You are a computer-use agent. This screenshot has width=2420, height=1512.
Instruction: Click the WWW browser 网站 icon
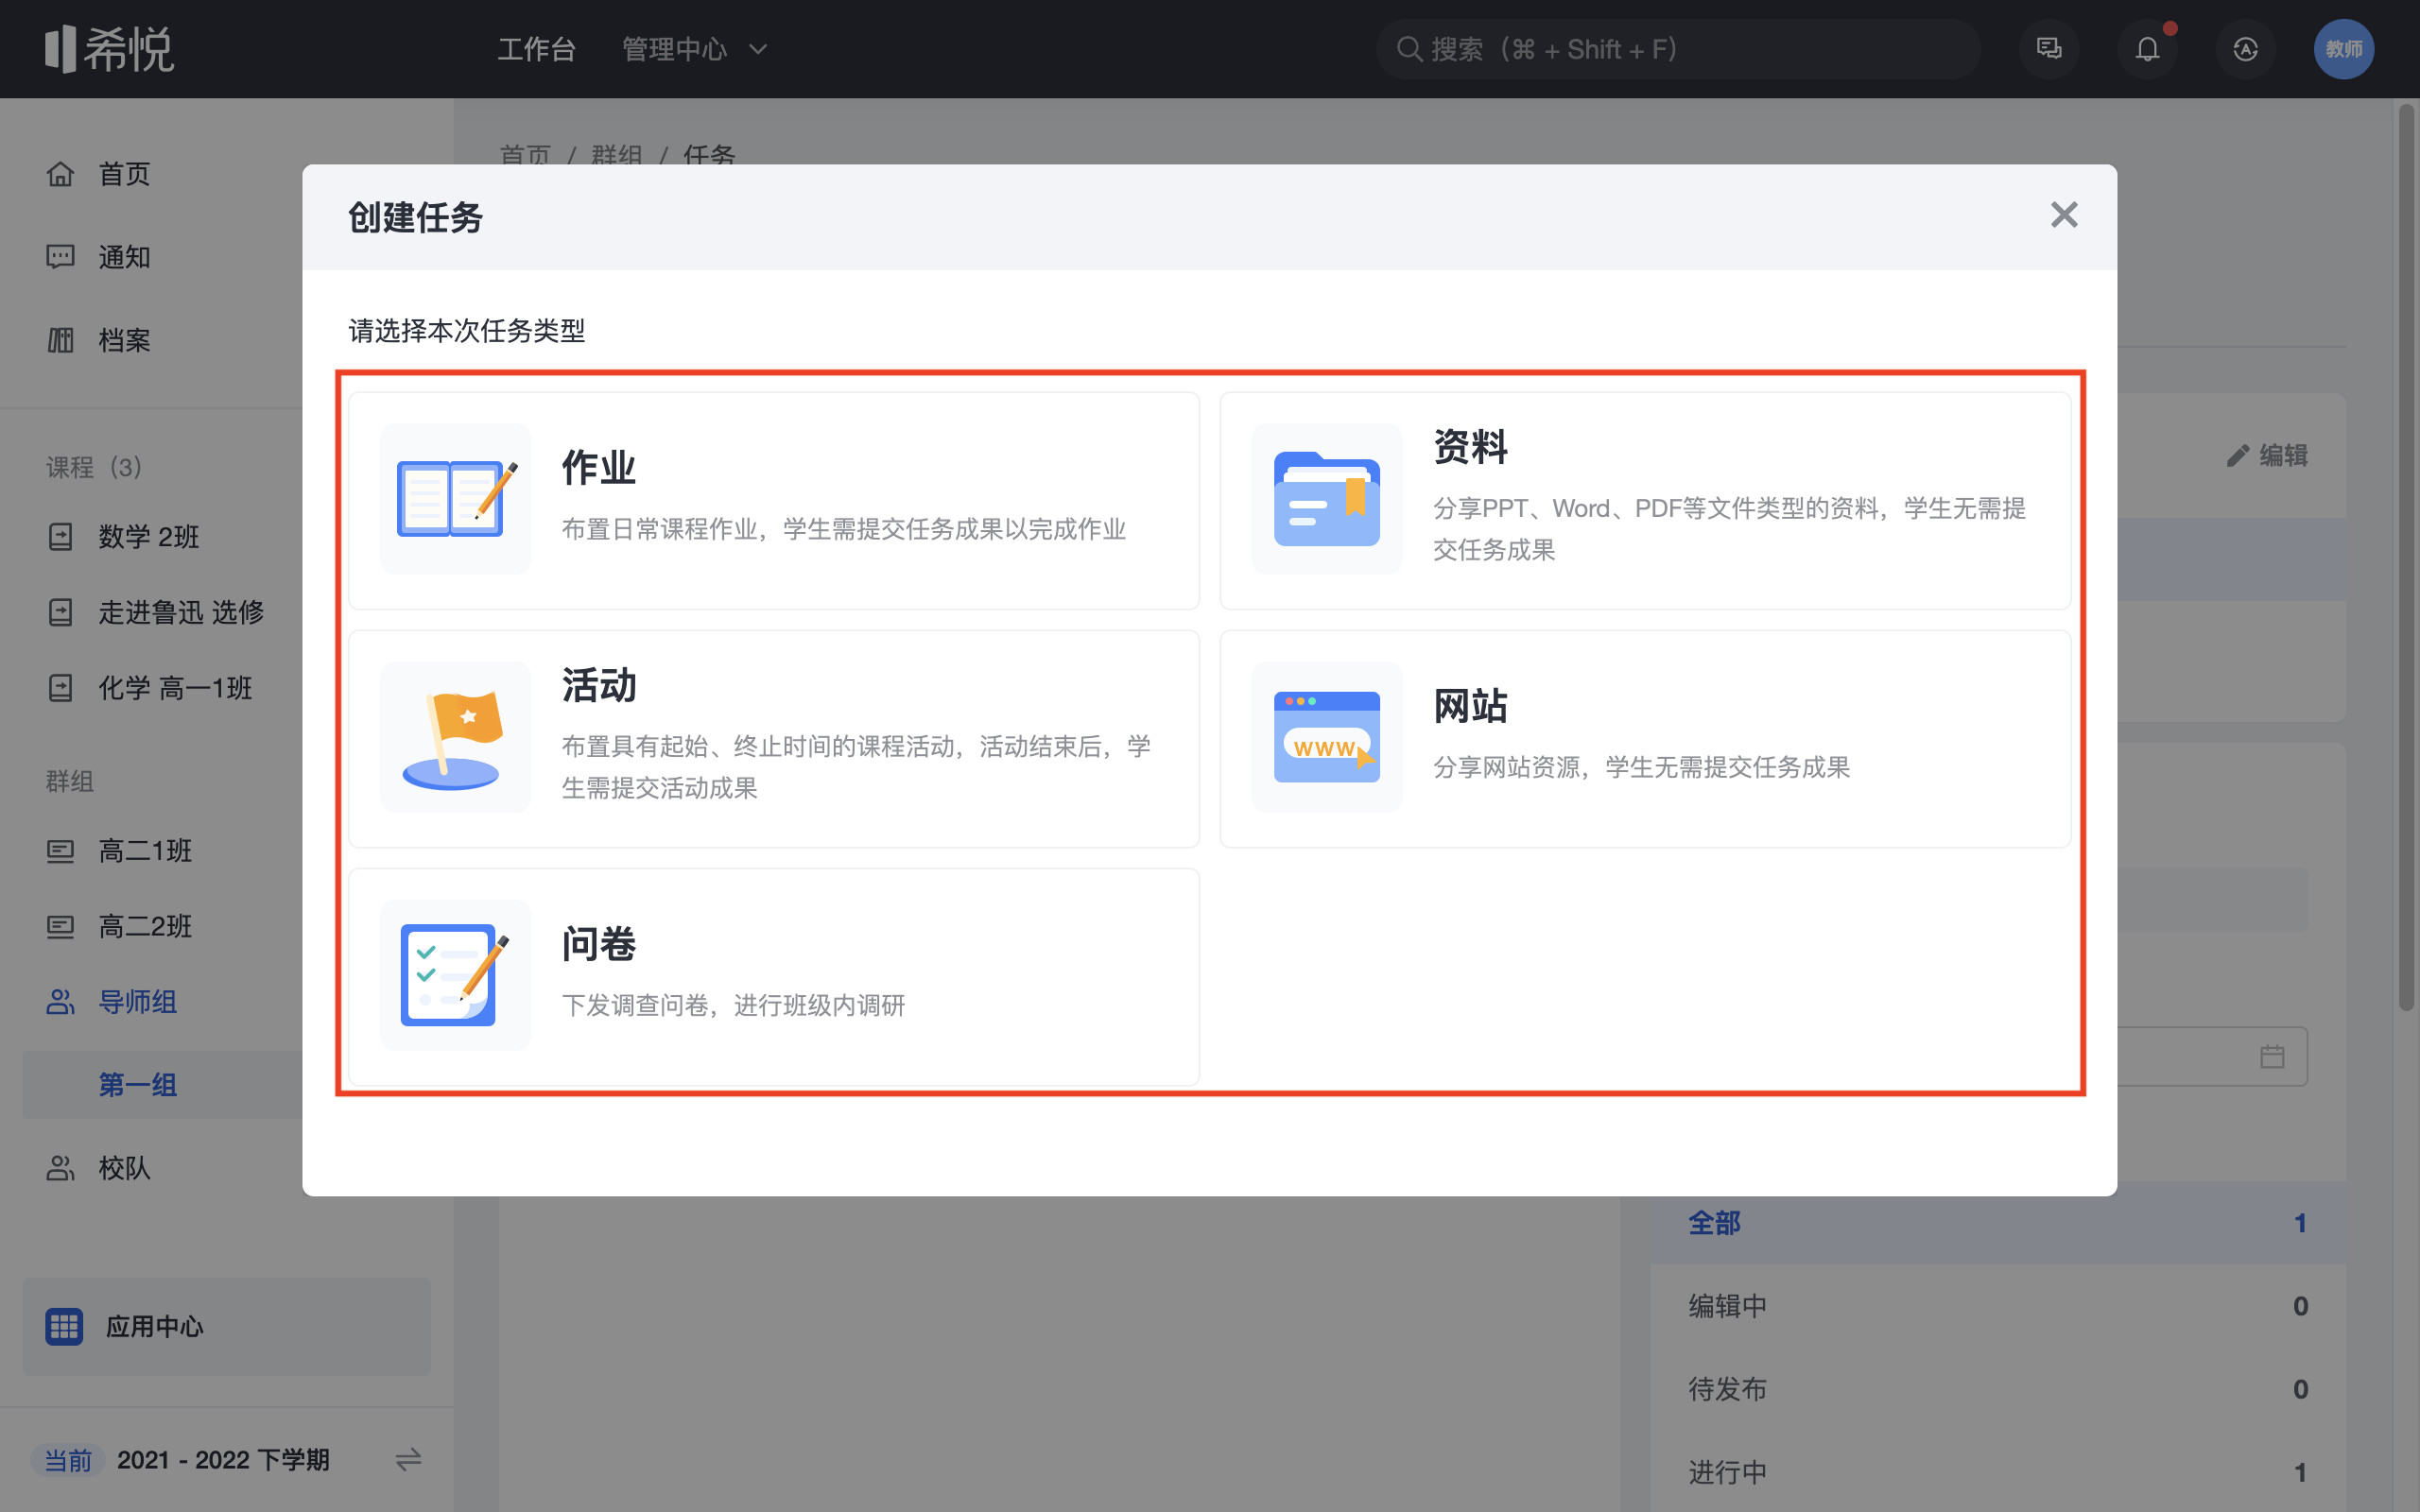[1327, 737]
